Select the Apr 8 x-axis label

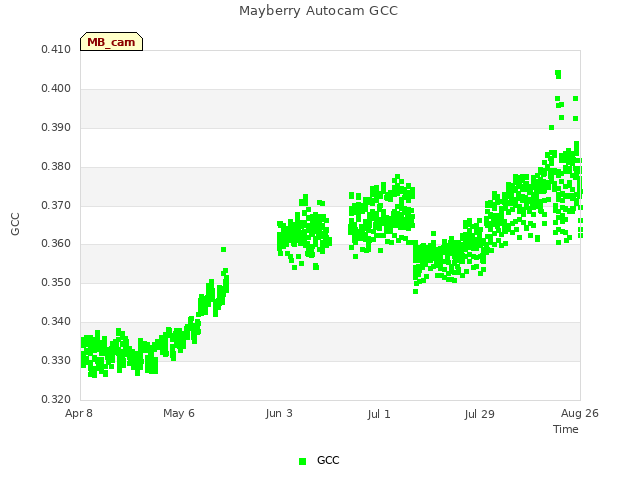(79, 413)
